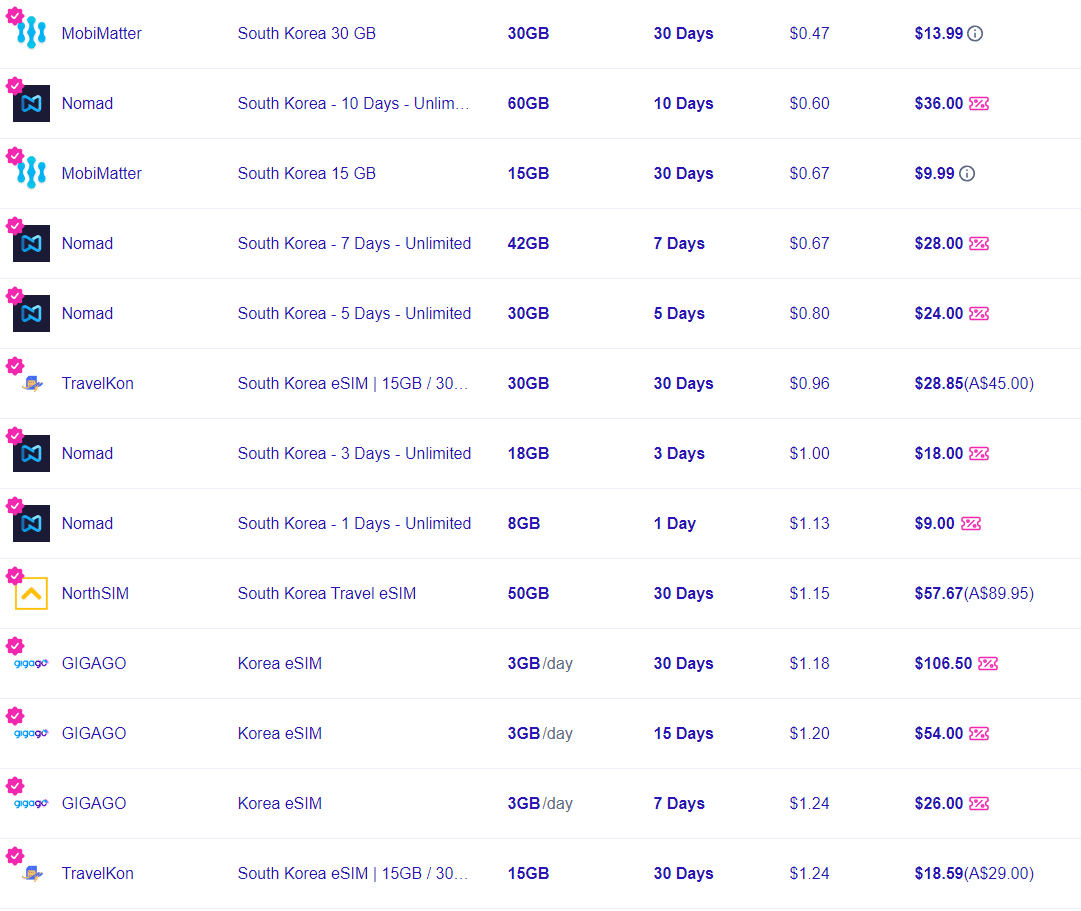Viewport: 1081px width, 911px height.
Task: Open the South Korea Travel eSIM plan
Action: (x=326, y=593)
